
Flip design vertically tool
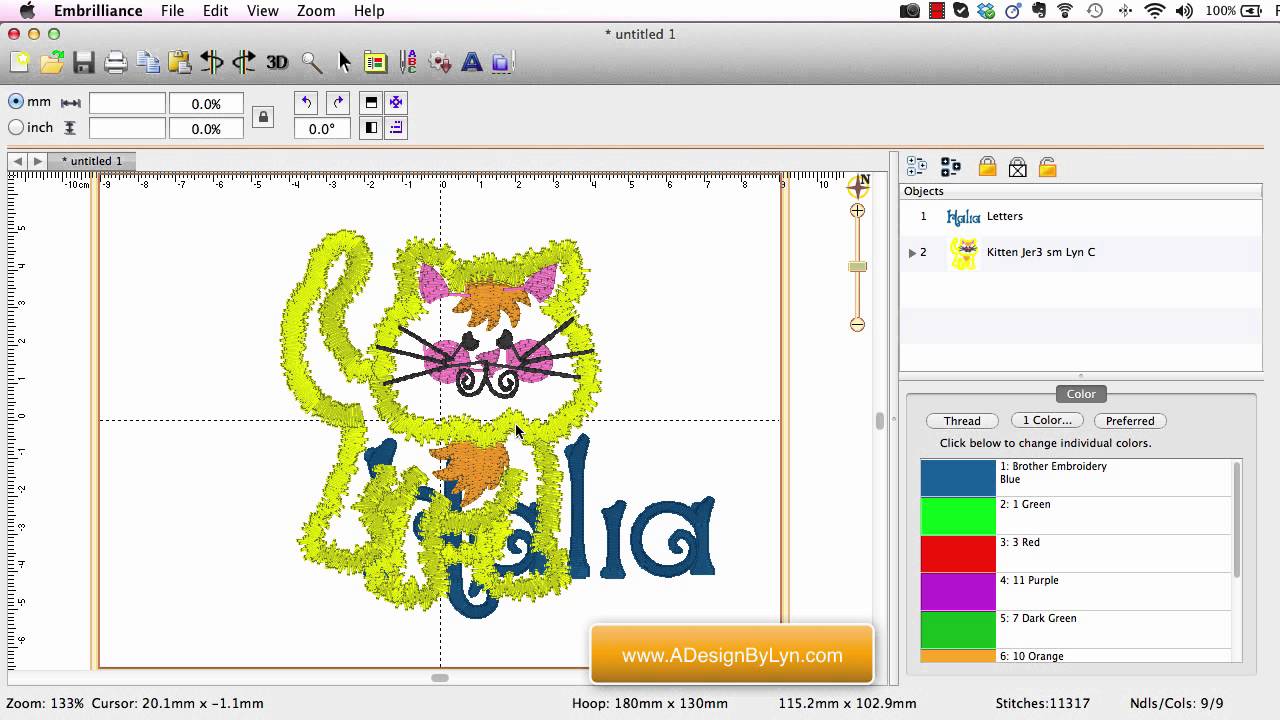[244, 62]
